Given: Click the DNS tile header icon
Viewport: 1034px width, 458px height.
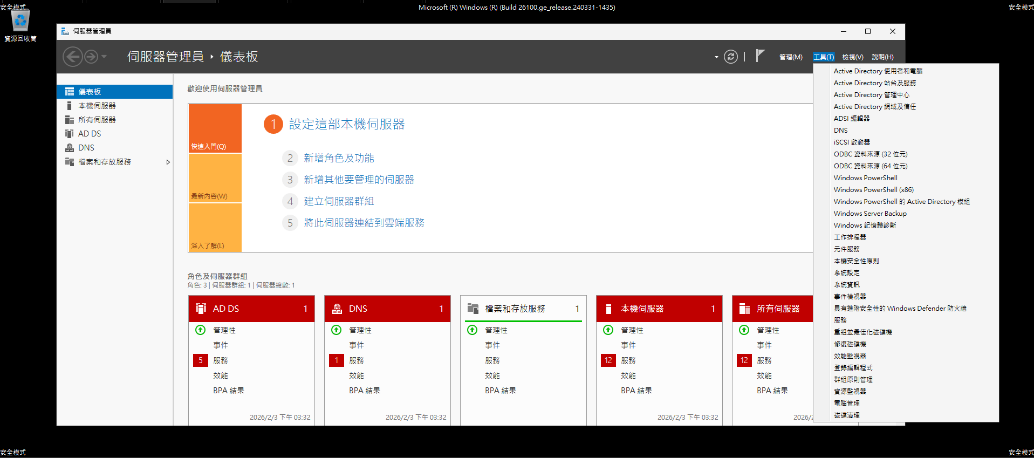Looking at the screenshot, I should [x=336, y=308].
